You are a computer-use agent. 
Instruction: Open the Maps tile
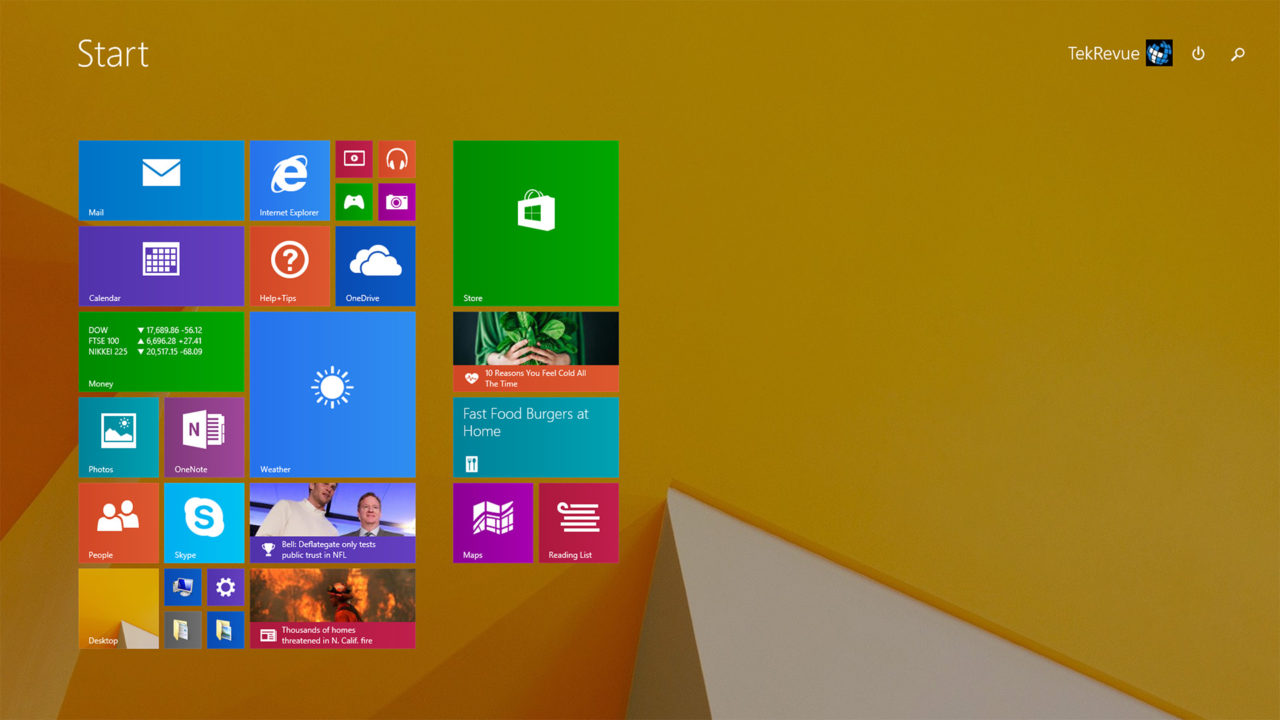click(493, 523)
